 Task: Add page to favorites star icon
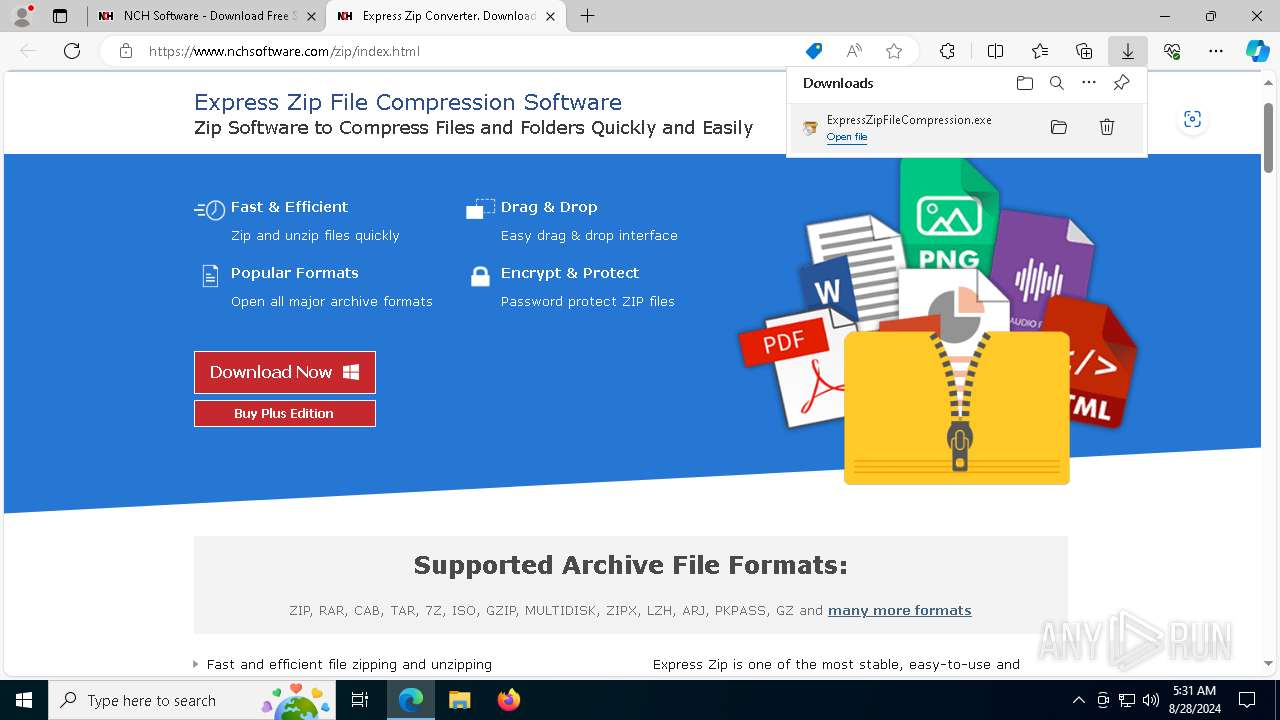(894, 51)
